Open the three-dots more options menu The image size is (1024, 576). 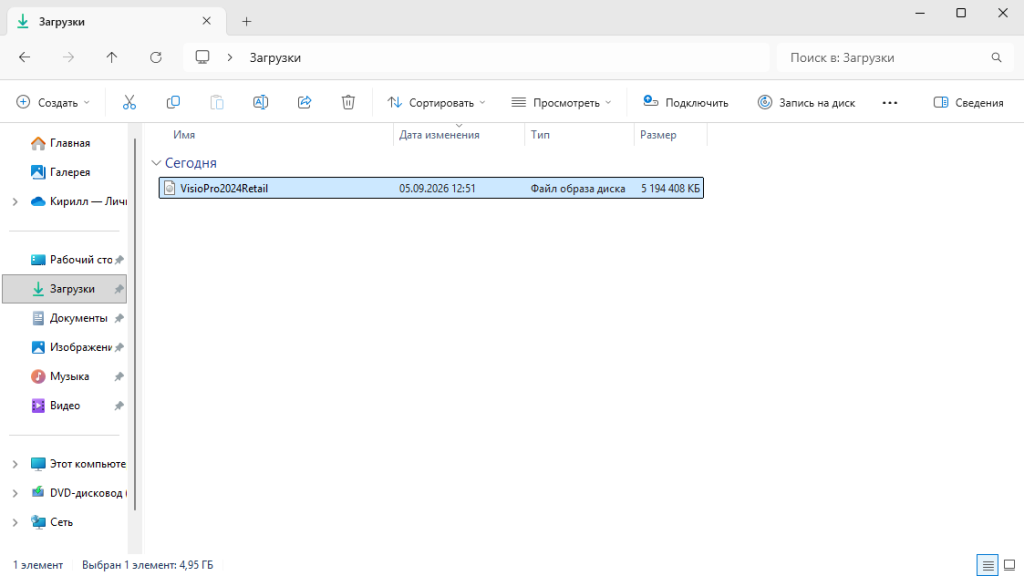point(889,103)
